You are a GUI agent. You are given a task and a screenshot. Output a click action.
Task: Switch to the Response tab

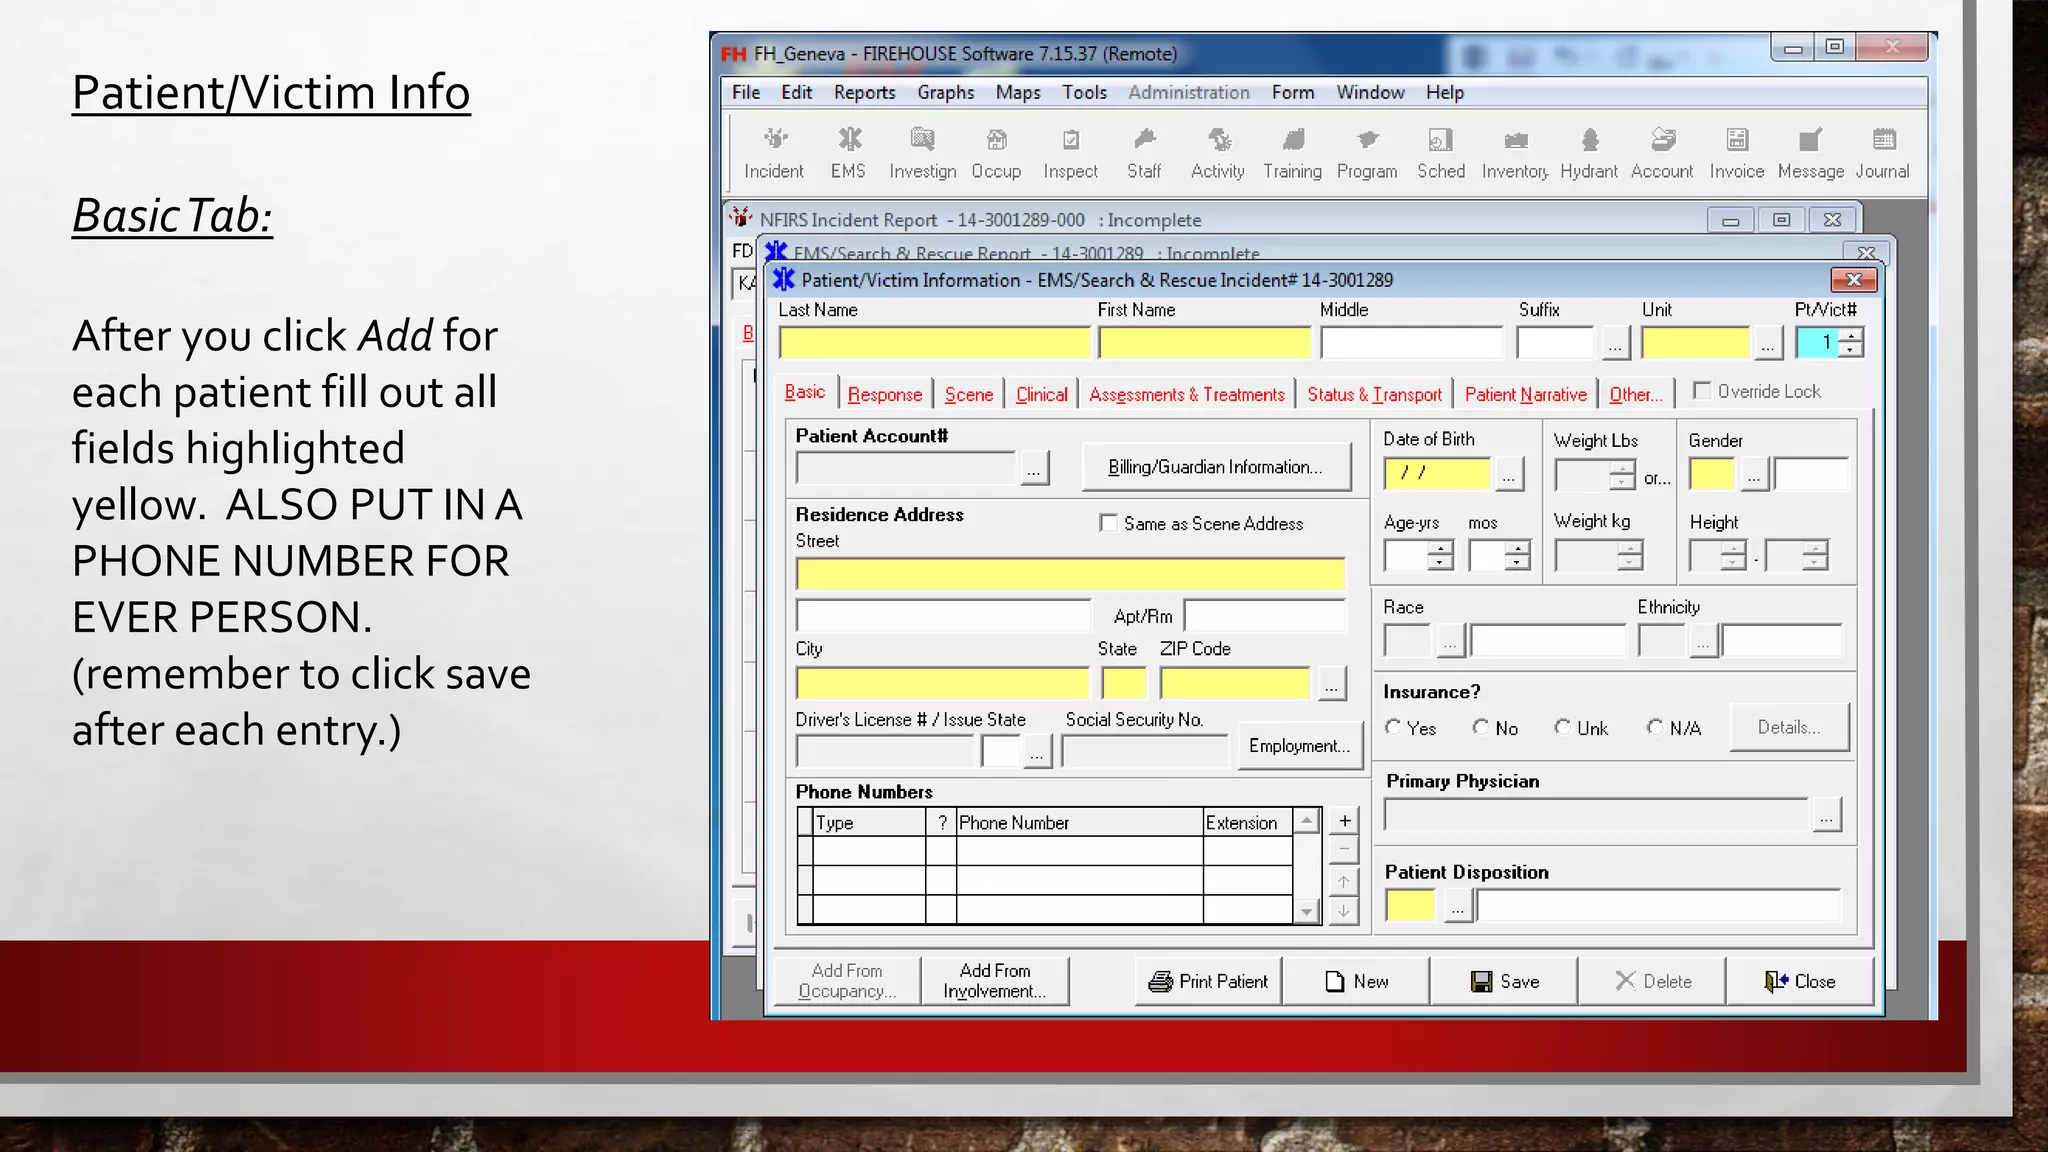point(885,394)
